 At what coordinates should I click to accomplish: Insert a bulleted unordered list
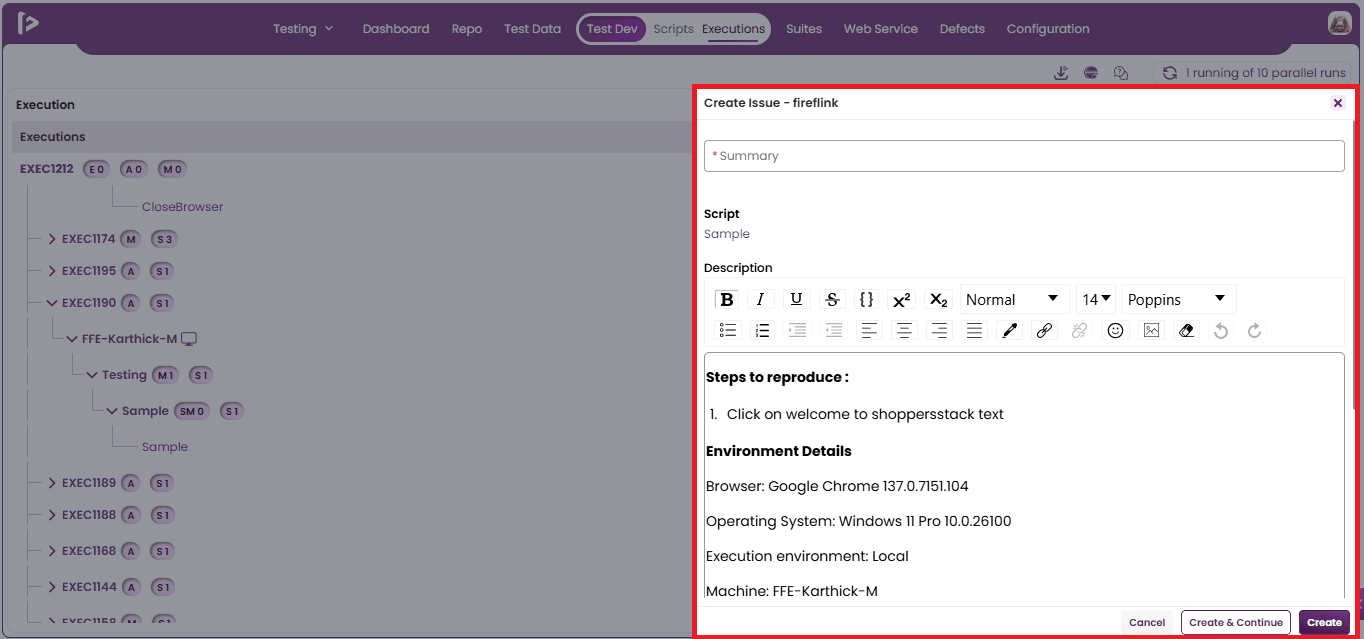tap(728, 330)
